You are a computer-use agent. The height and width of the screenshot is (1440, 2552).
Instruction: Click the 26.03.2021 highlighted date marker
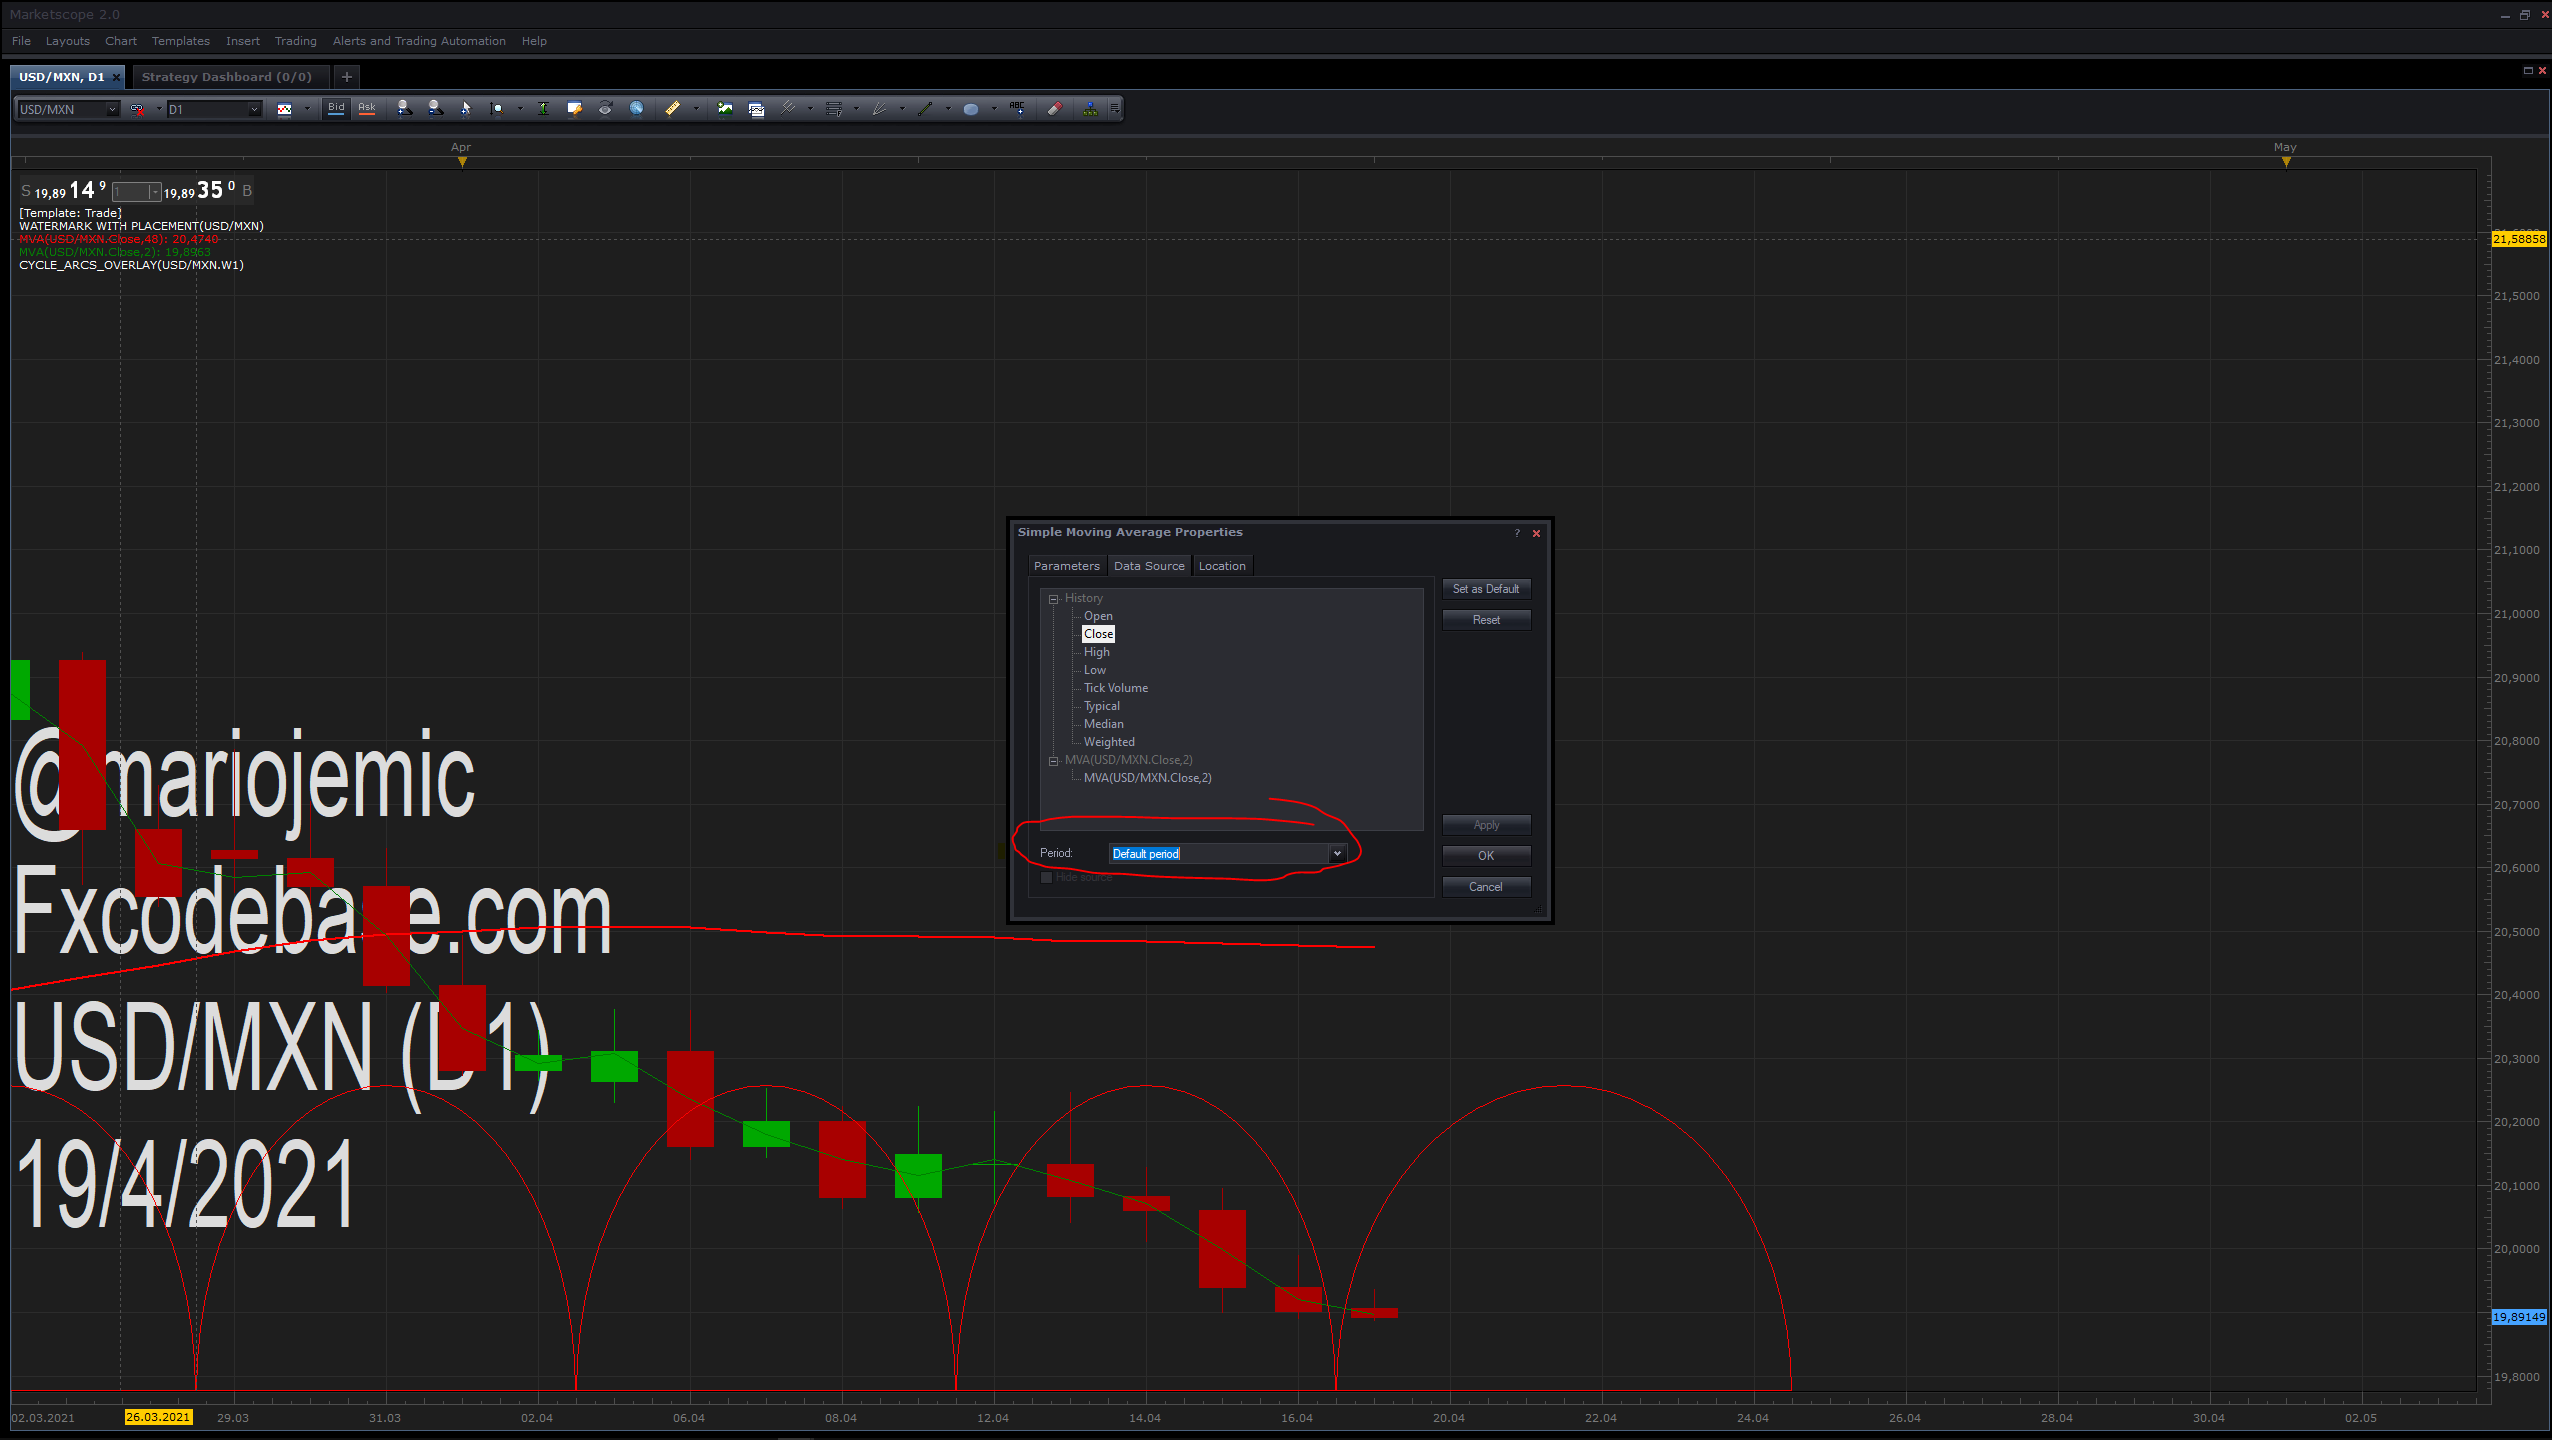(158, 1417)
